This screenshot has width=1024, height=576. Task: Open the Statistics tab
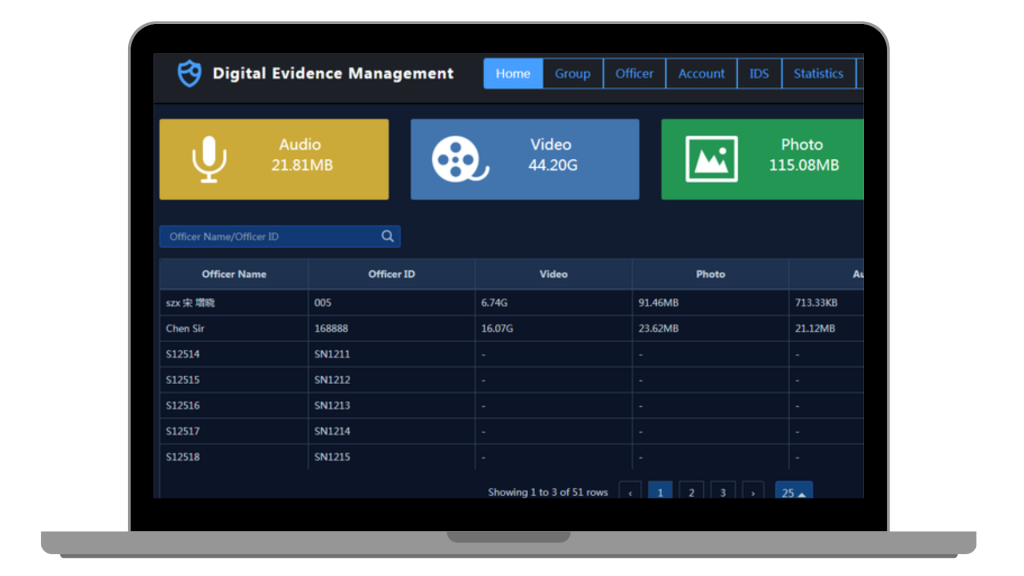pos(818,74)
